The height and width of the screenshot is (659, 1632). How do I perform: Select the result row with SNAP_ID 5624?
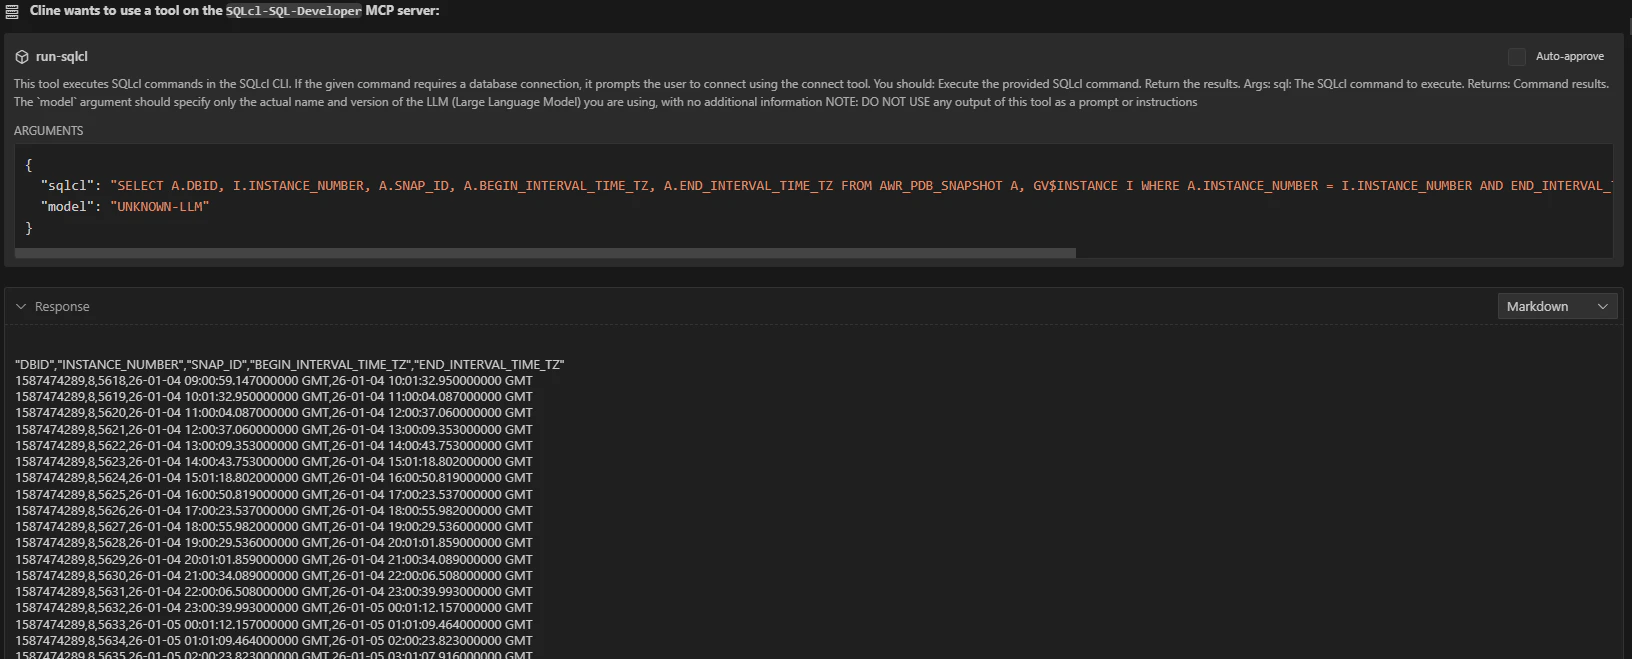(274, 478)
